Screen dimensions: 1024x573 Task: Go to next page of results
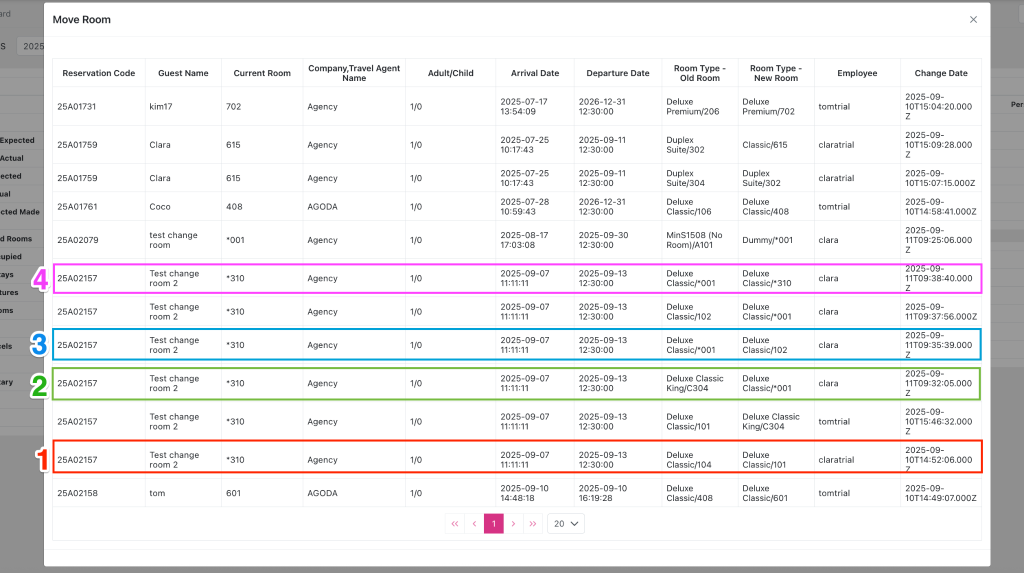513,523
